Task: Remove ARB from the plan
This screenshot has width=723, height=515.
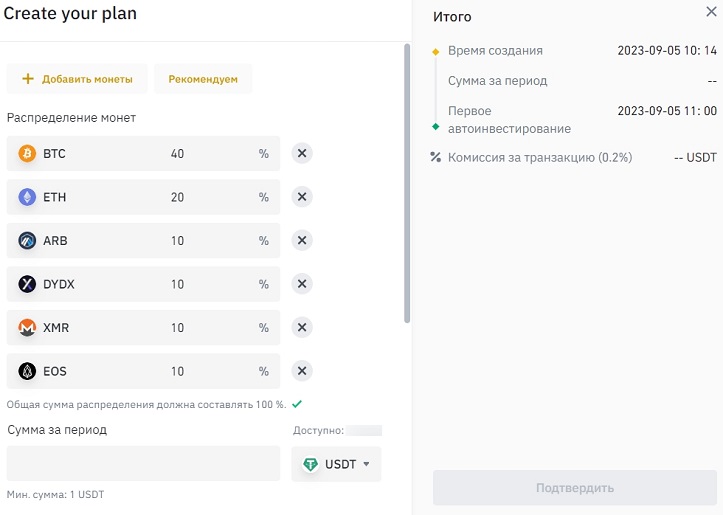Action: [x=302, y=241]
